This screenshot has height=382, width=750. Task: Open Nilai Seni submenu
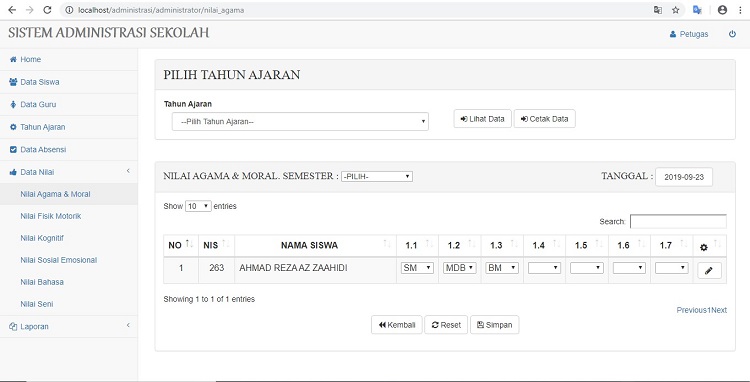69,304
